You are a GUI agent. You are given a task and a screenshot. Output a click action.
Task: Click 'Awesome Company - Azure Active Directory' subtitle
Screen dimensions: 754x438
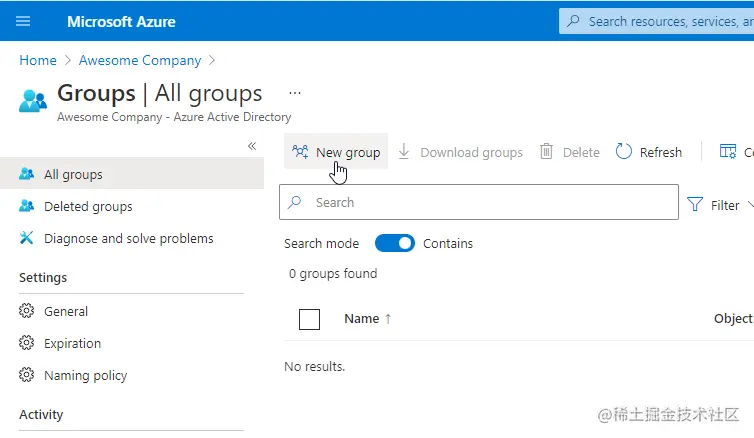tap(174, 117)
